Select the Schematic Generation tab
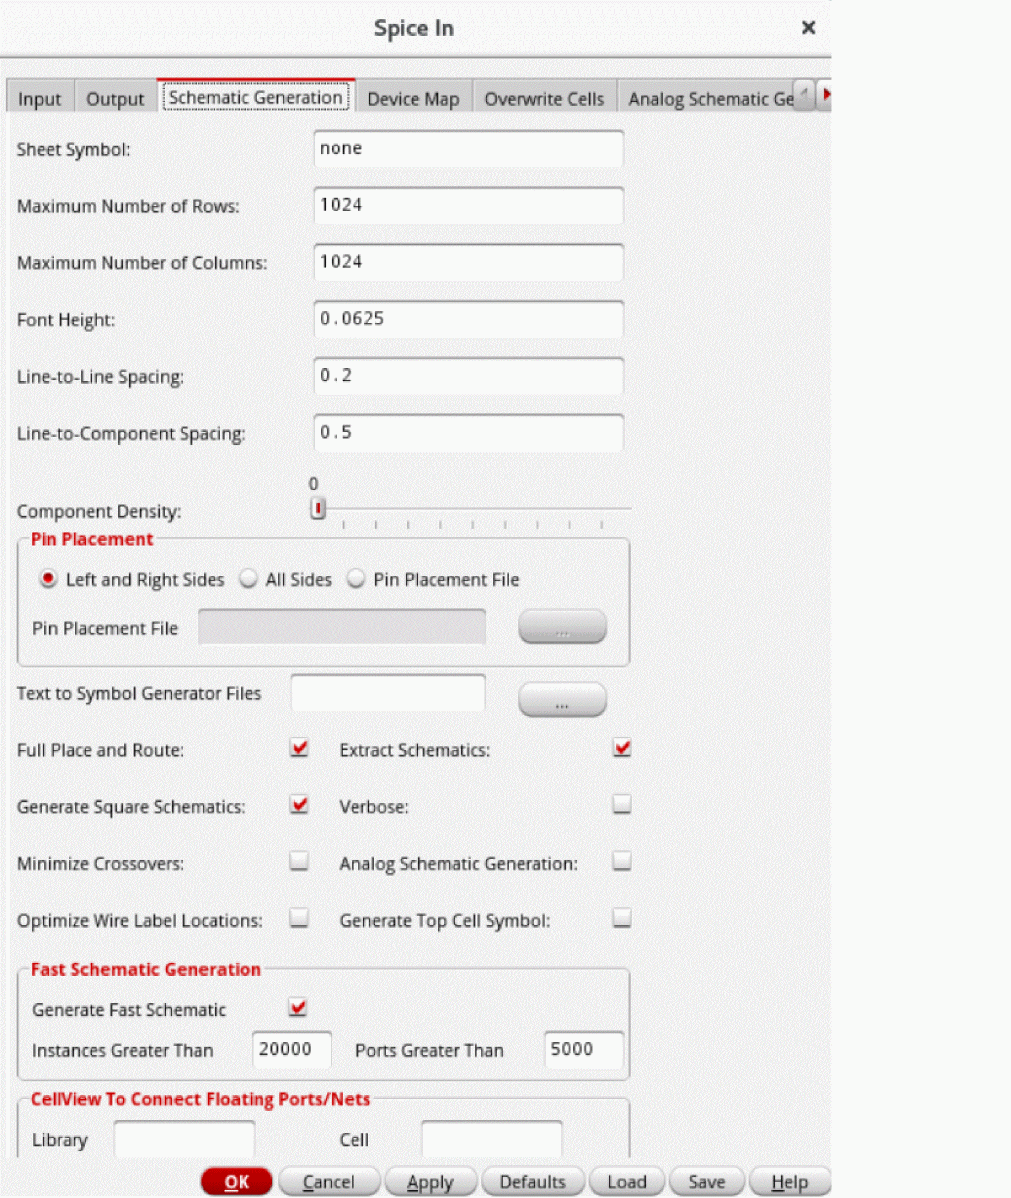The width and height of the screenshot is (1011, 1198). (x=255, y=97)
